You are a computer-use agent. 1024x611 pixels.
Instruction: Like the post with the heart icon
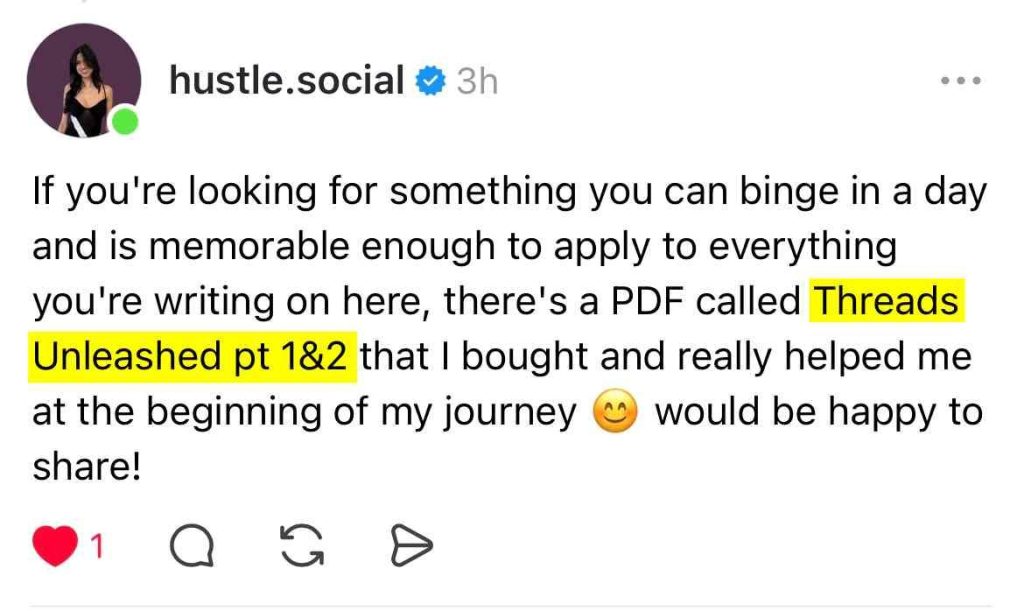click(55, 545)
